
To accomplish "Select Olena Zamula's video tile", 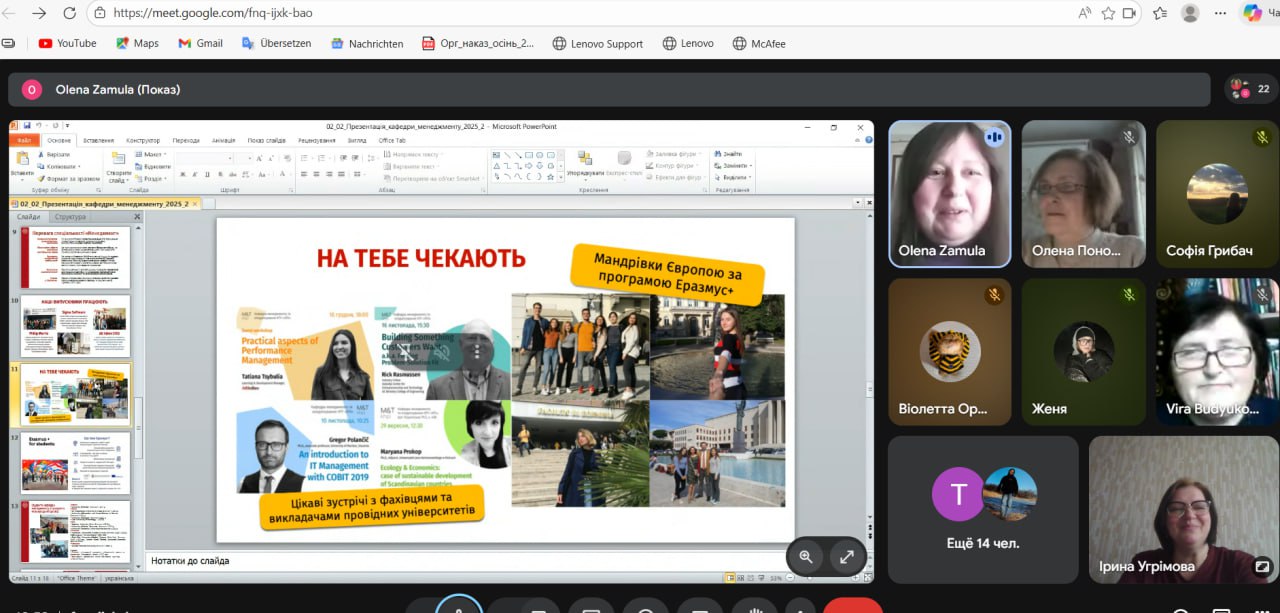I will click(x=949, y=193).
